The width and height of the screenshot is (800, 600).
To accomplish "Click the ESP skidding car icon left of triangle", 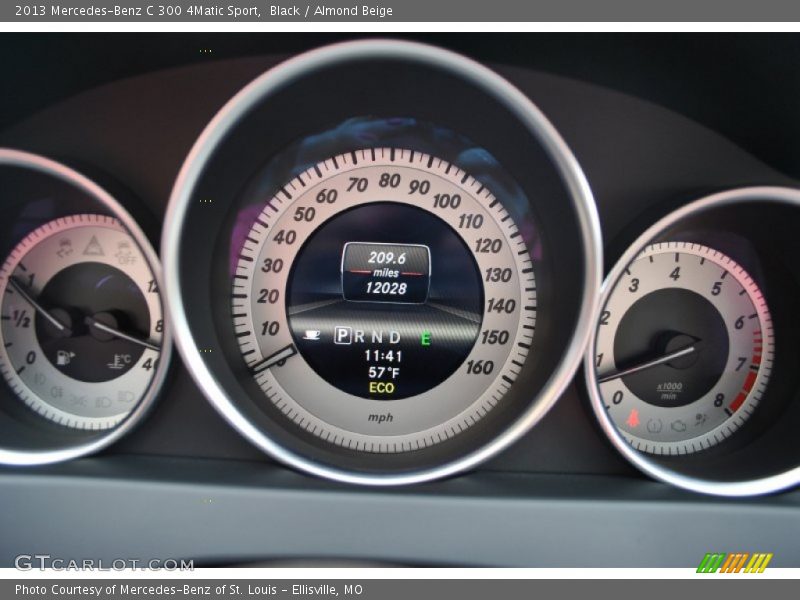I will pos(64,247).
